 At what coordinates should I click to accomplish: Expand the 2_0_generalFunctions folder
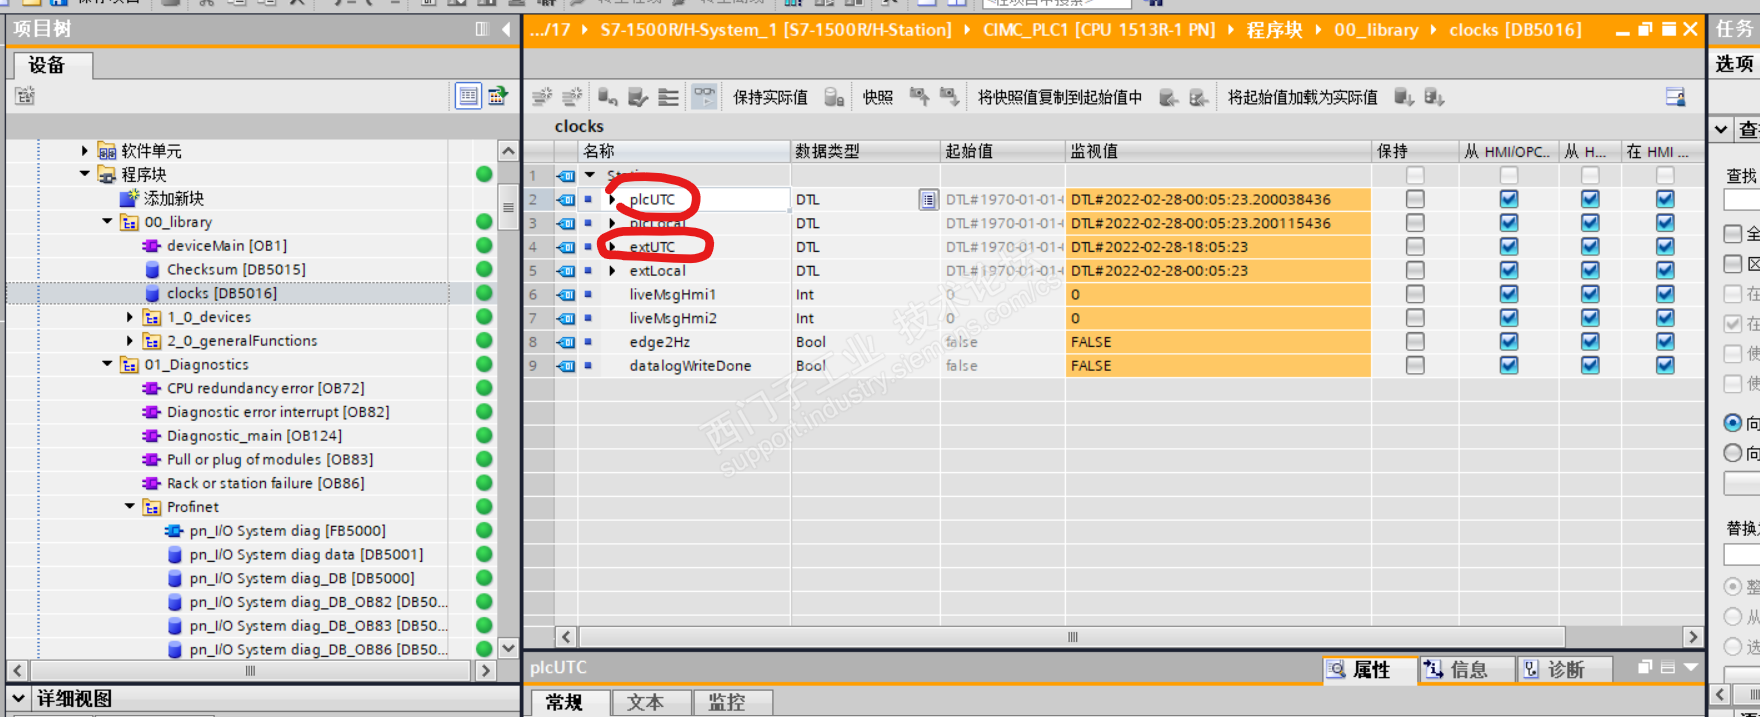point(130,341)
